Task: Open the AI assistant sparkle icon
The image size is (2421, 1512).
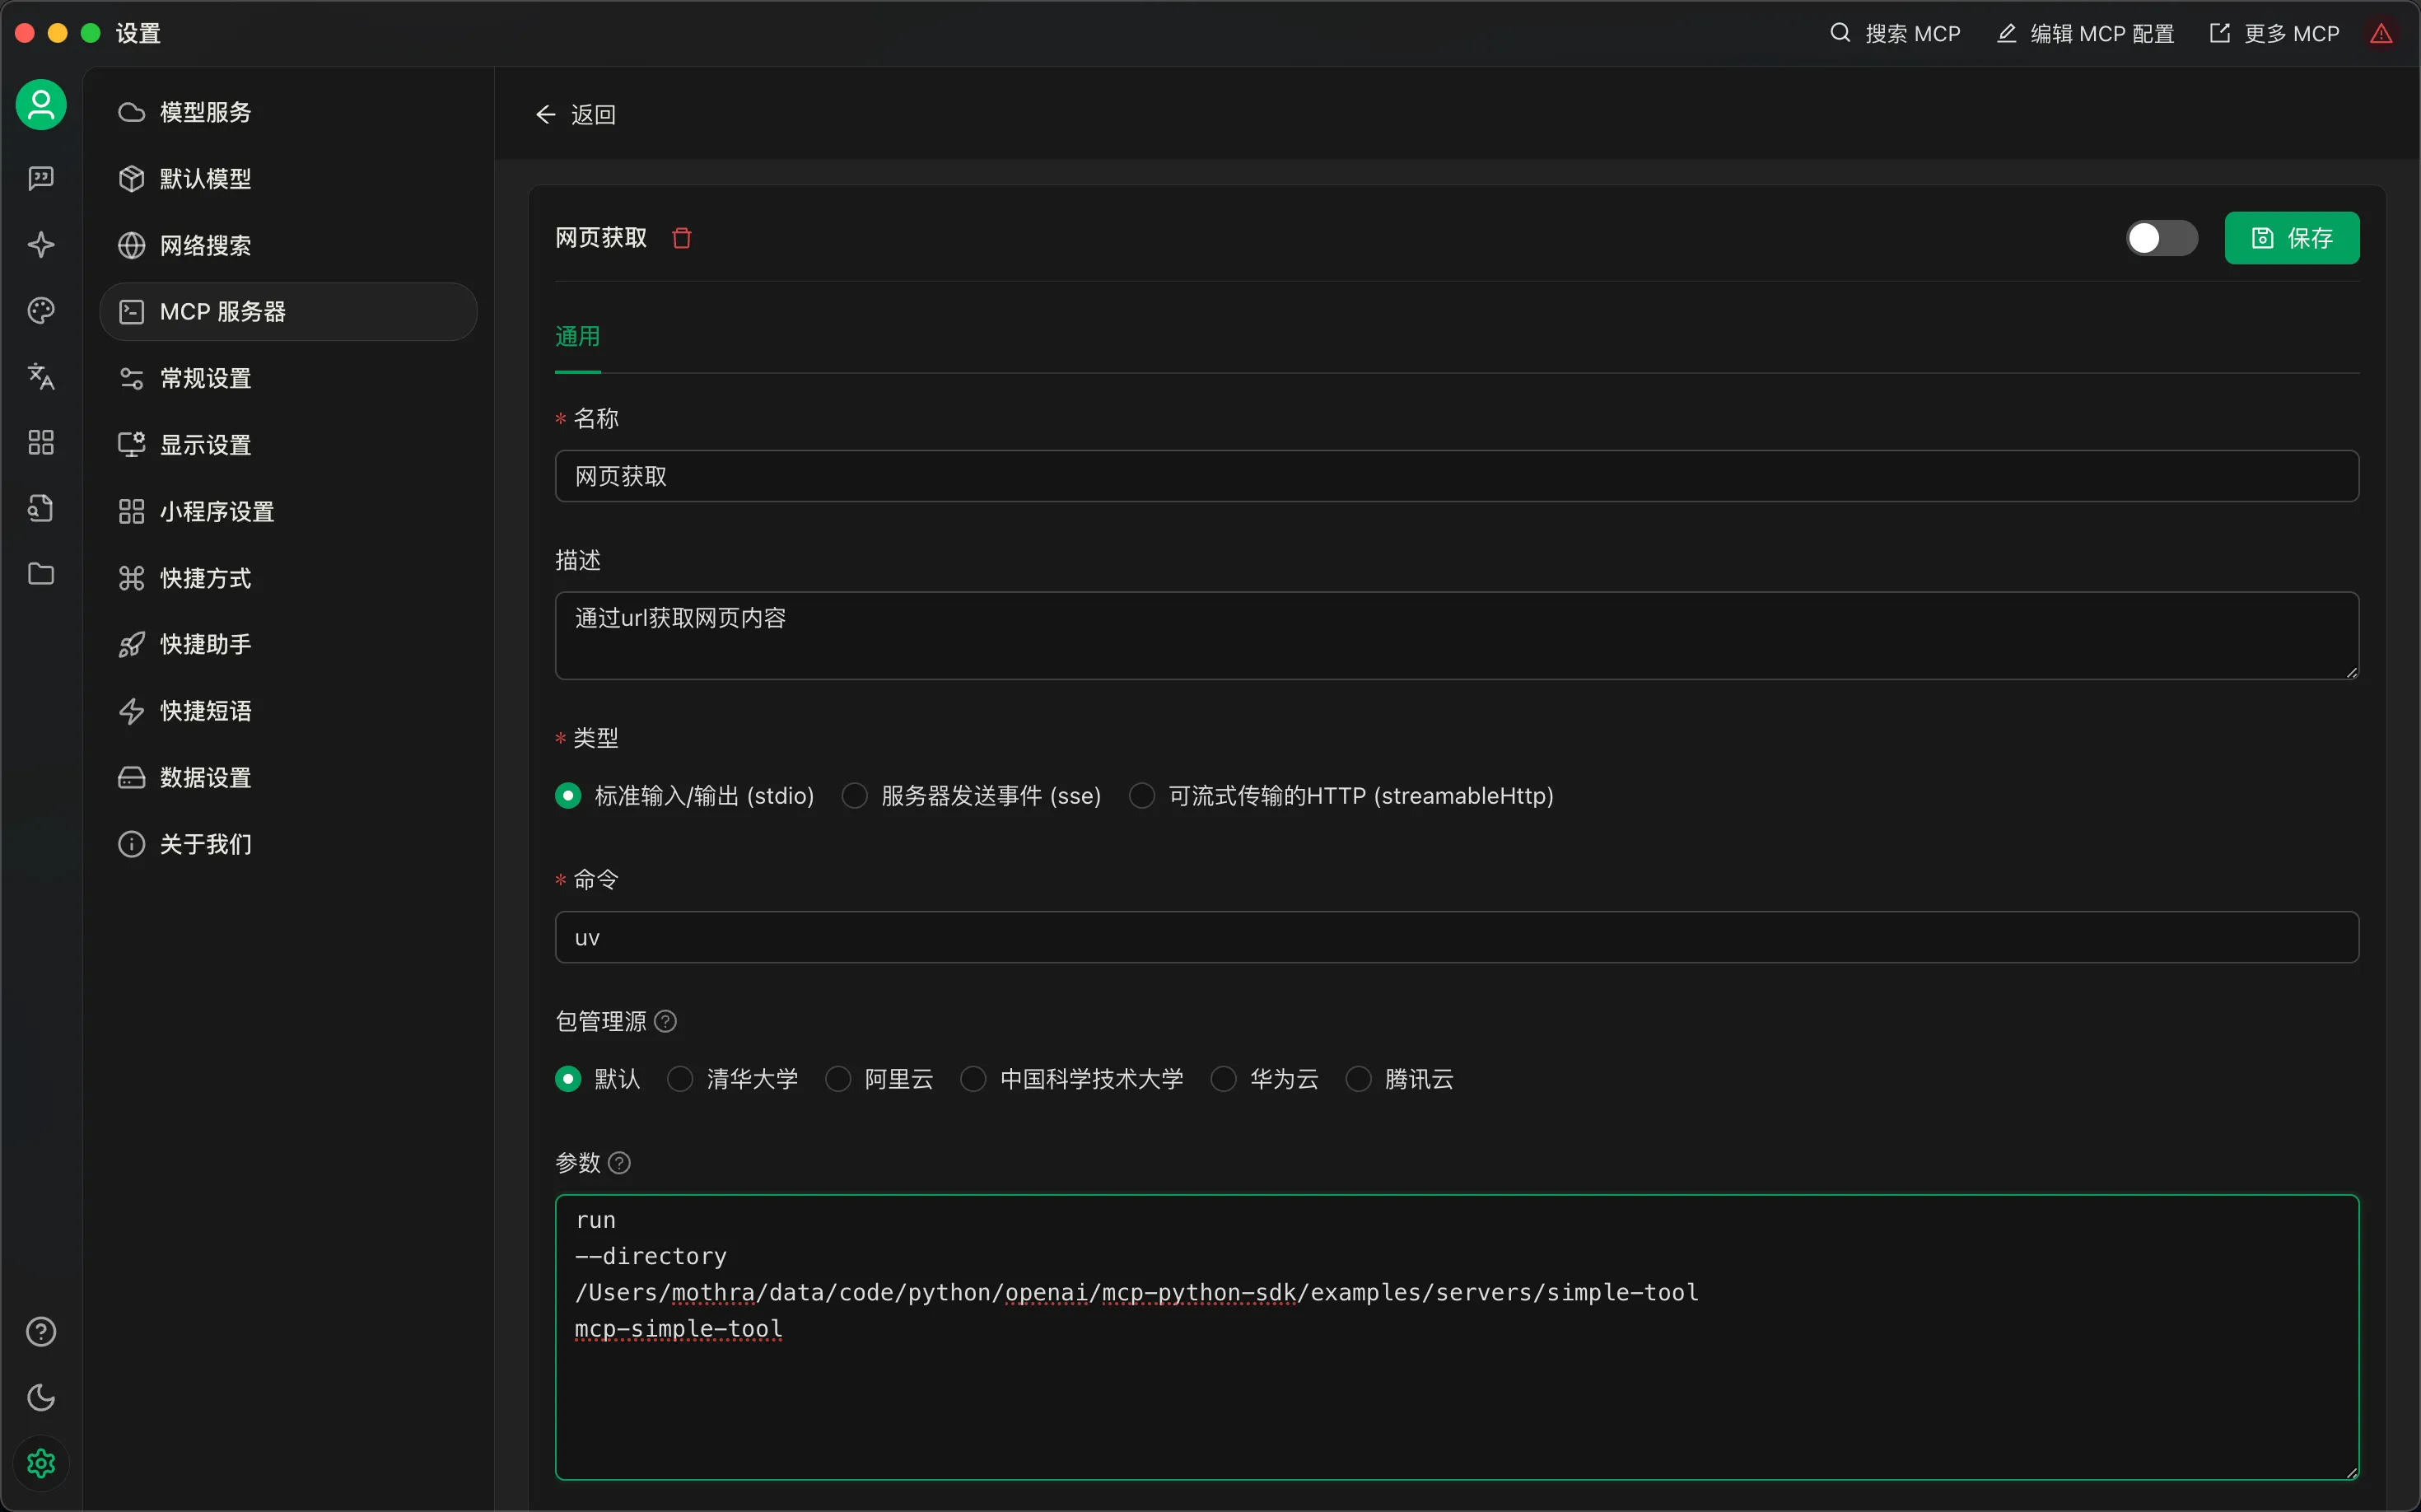Action: 41,244
